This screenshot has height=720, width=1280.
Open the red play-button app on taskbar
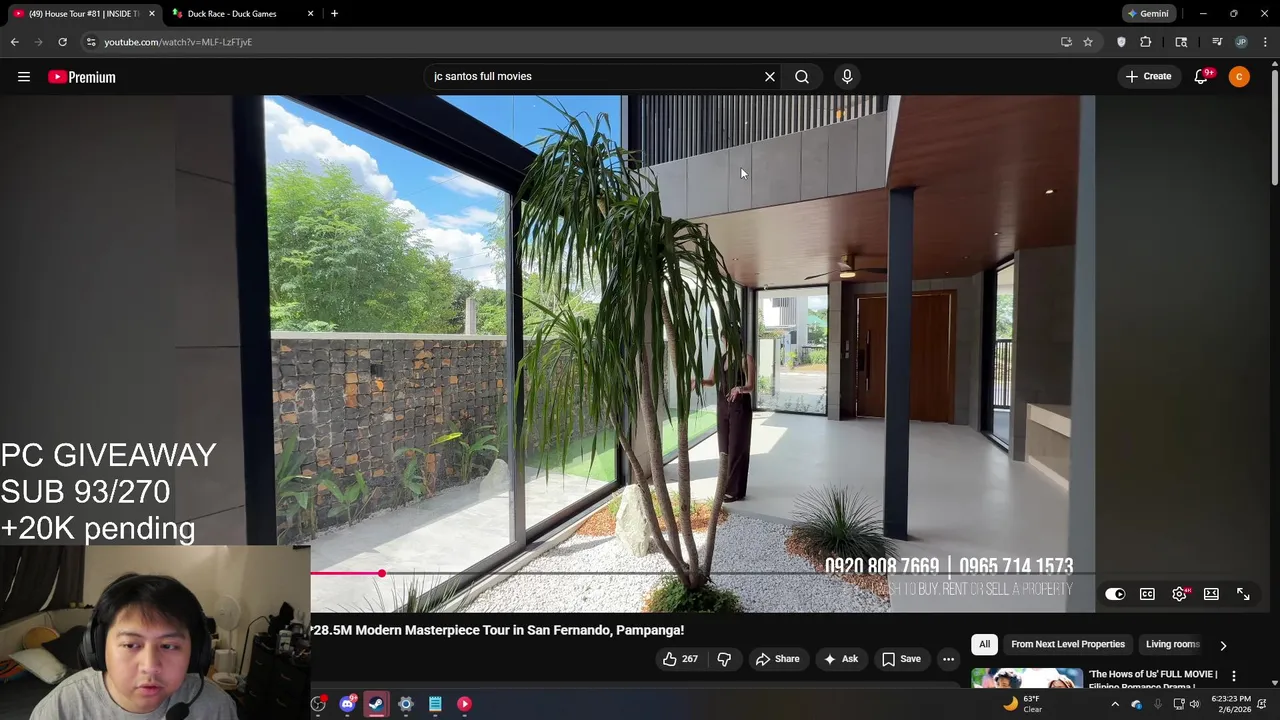464,704
